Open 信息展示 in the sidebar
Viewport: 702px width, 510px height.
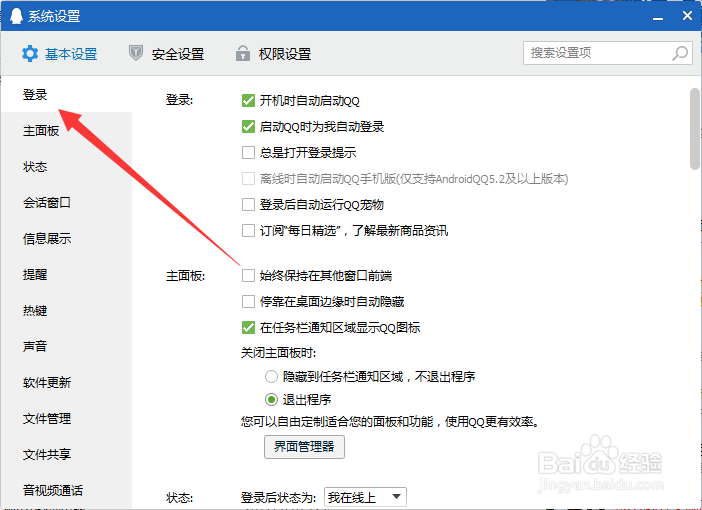(66, 238)
